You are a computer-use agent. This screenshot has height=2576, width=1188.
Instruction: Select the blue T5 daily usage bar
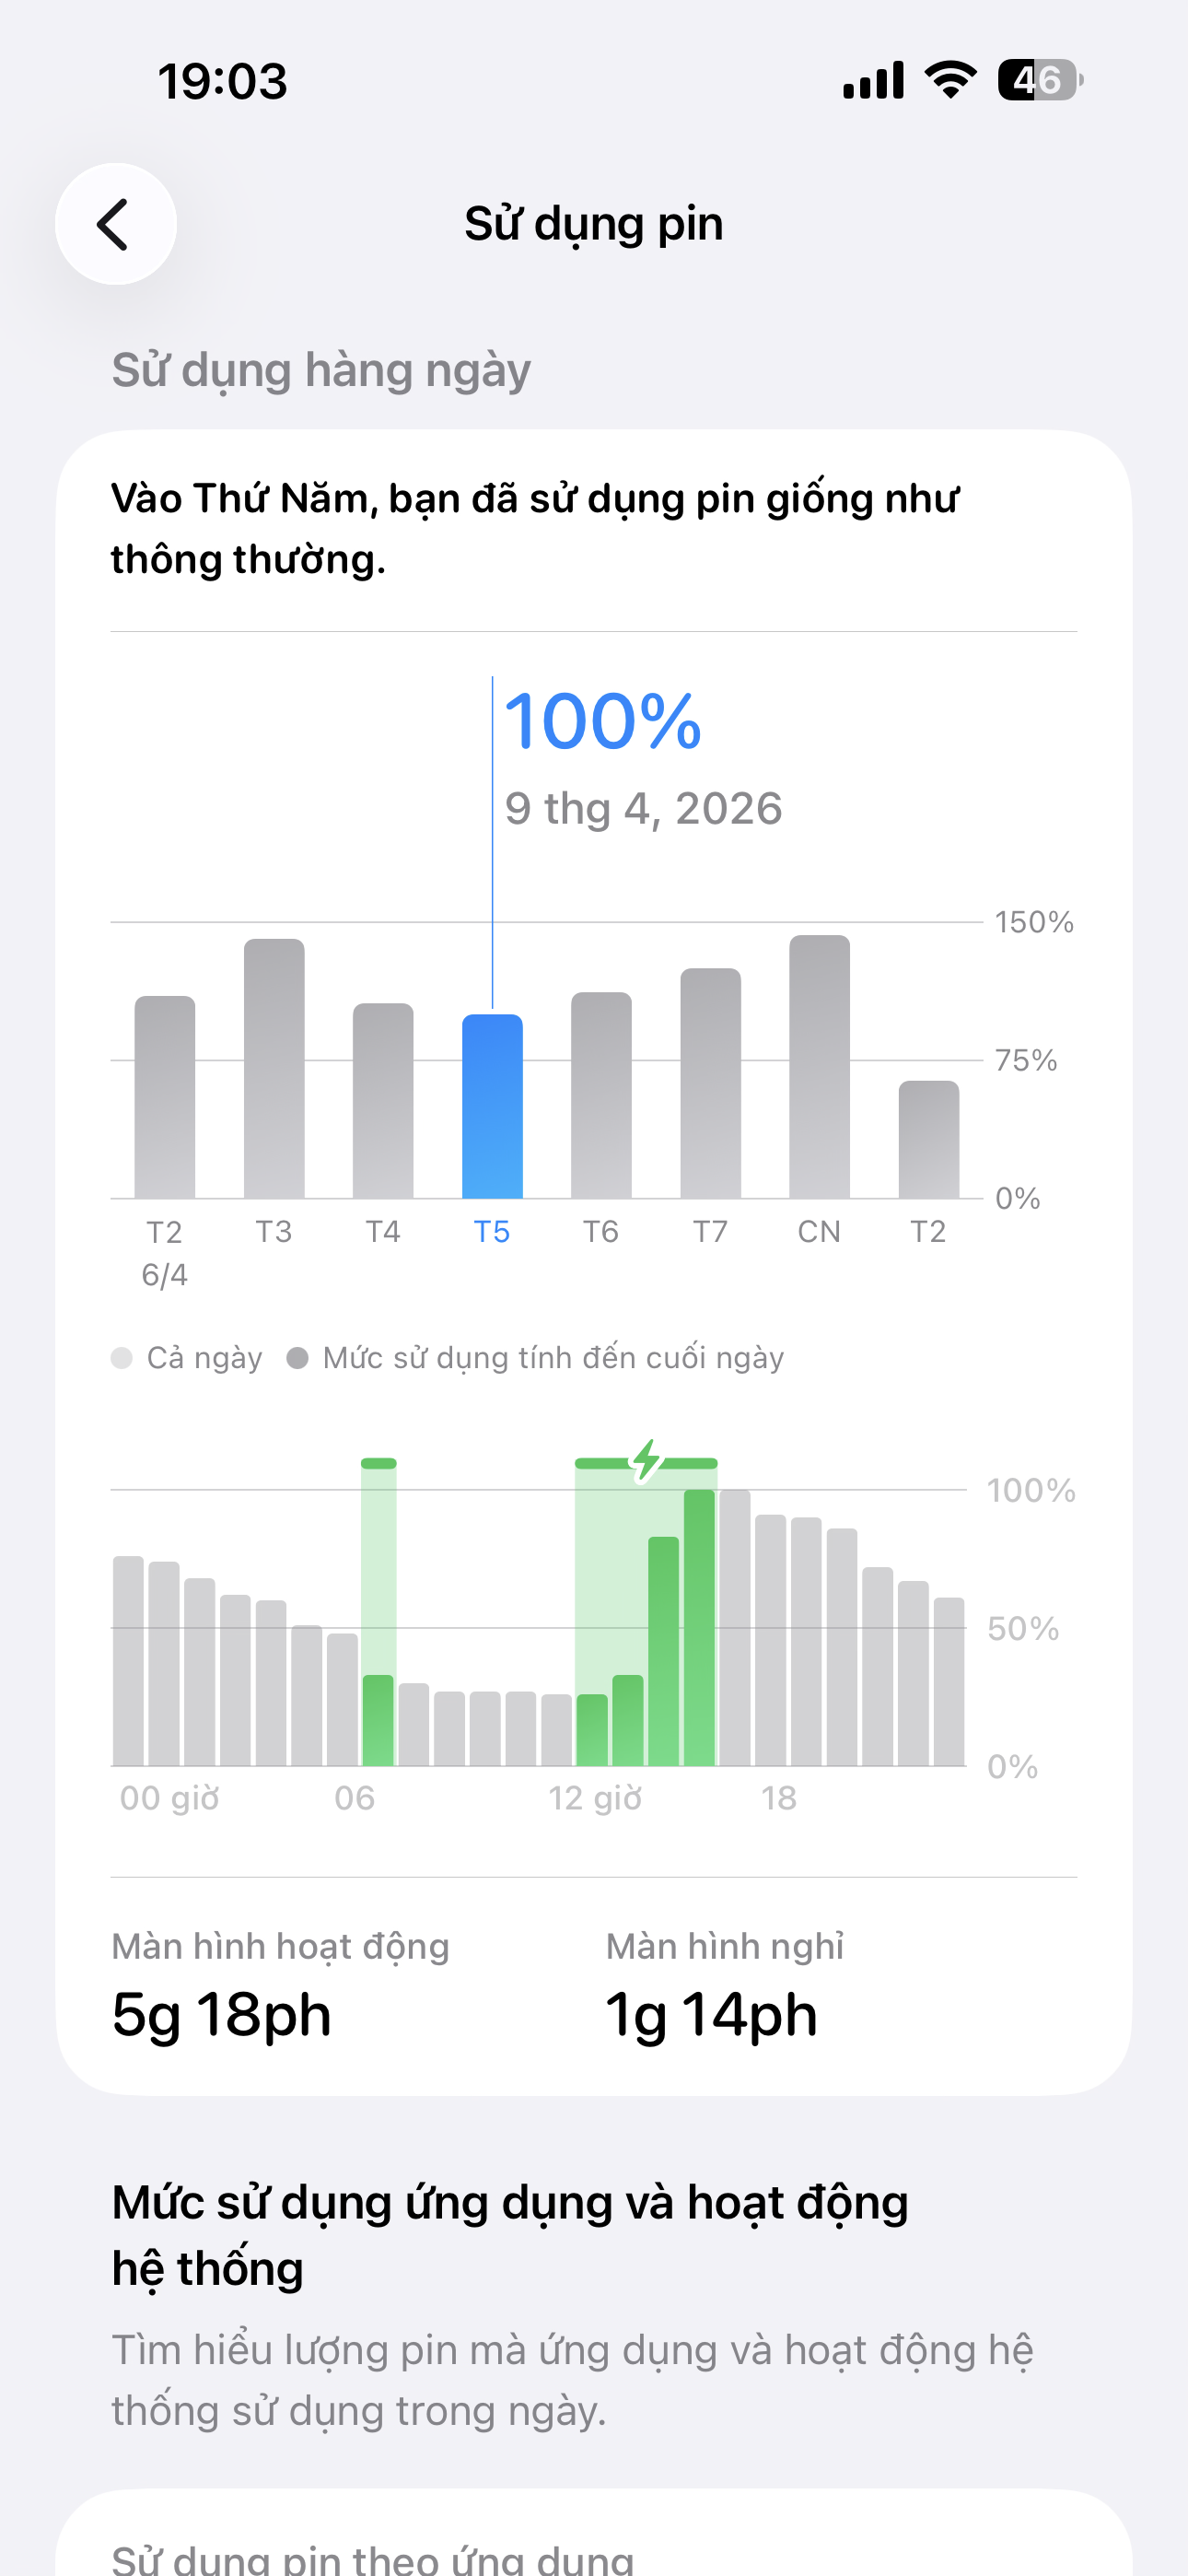(x=492, y=1106)
